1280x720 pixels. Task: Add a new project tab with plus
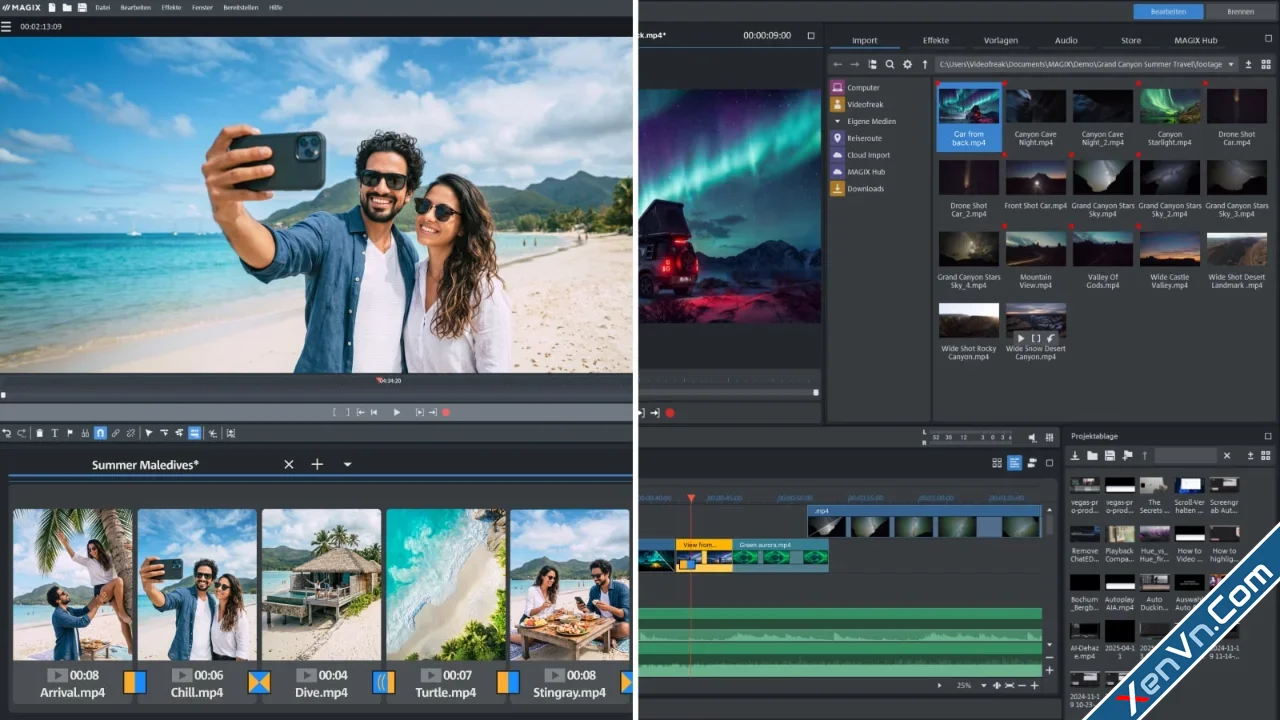tap(317, 464)
